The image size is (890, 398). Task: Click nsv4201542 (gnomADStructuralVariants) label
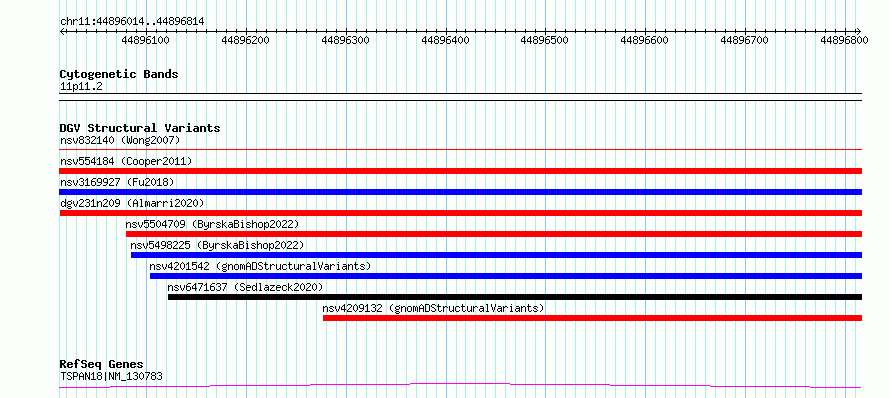click(x=260, y=266)
